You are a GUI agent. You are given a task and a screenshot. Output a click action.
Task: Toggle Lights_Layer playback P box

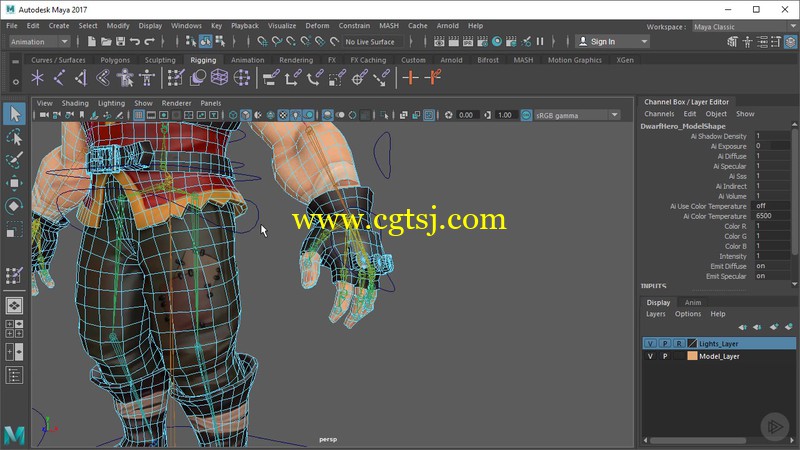pos(665,343)
